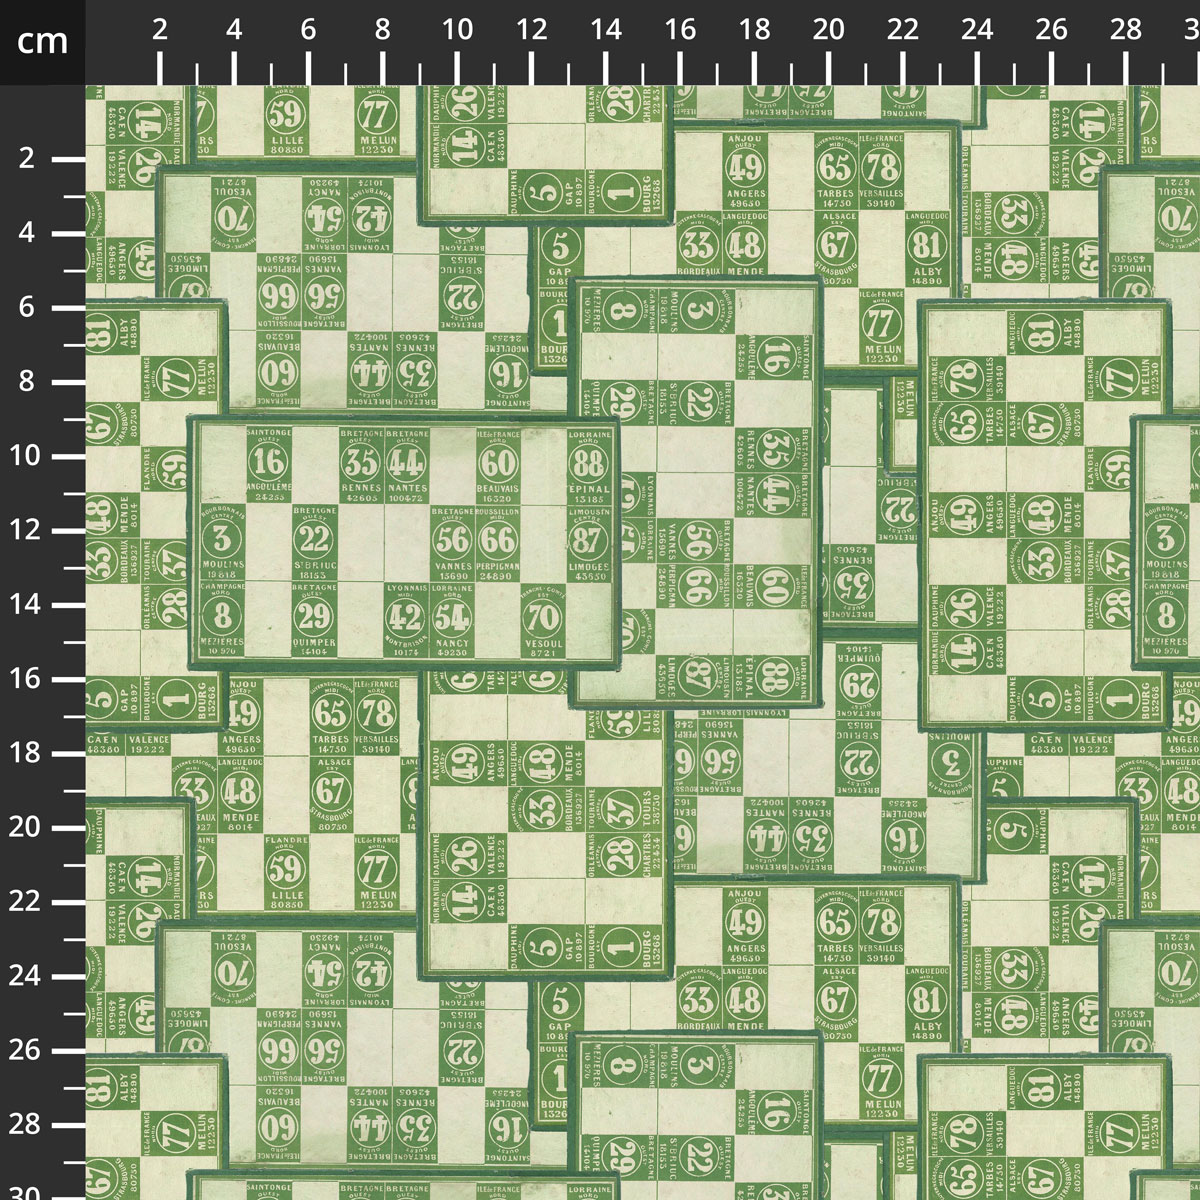Click the 20 mark on the top ruler
The width and height of the screenshot is (1200, 1200).
pos(828,30)
